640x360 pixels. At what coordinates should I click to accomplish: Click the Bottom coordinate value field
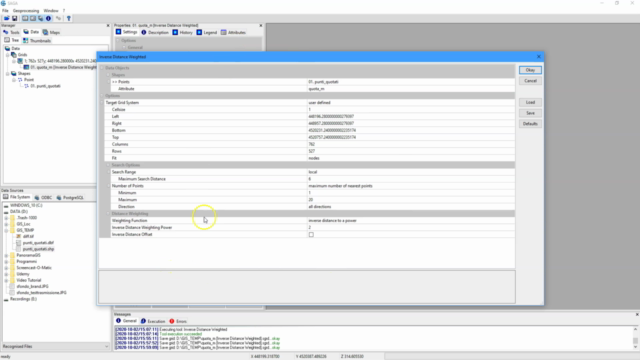pyautogui.click(x=411, y=130)
